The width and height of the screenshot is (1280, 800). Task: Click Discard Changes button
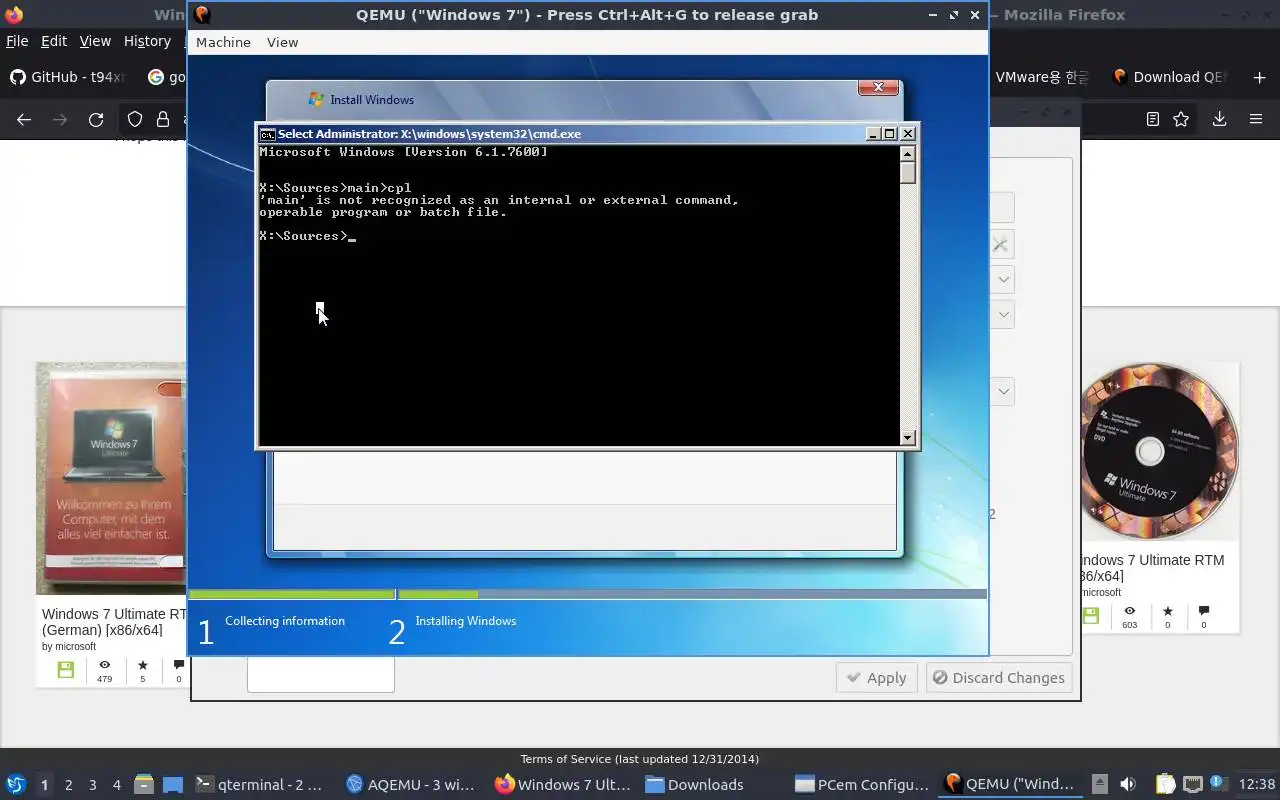point(999,677)
